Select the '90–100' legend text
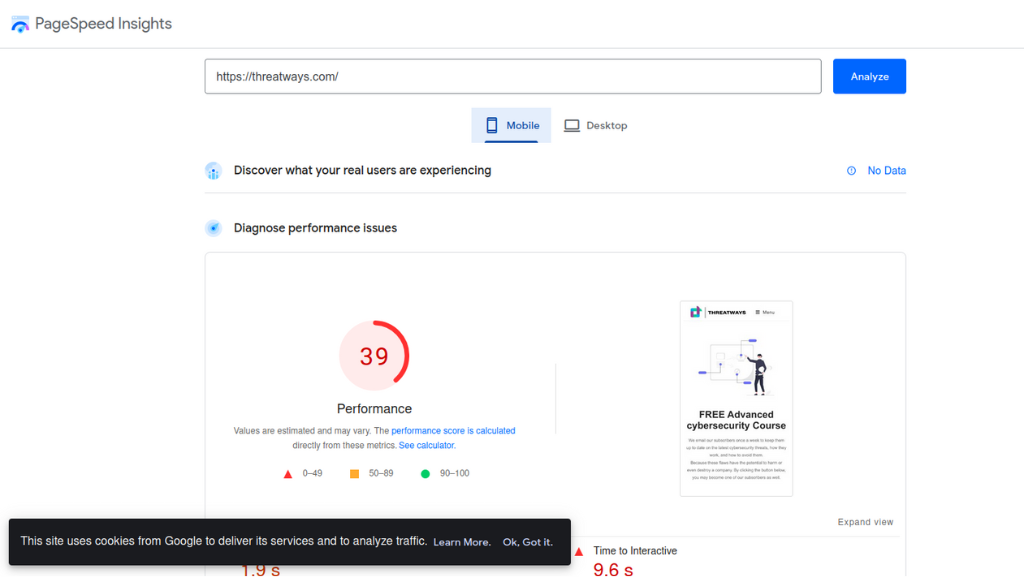This screenshot has width=1024, height=585. pos(455,473)
